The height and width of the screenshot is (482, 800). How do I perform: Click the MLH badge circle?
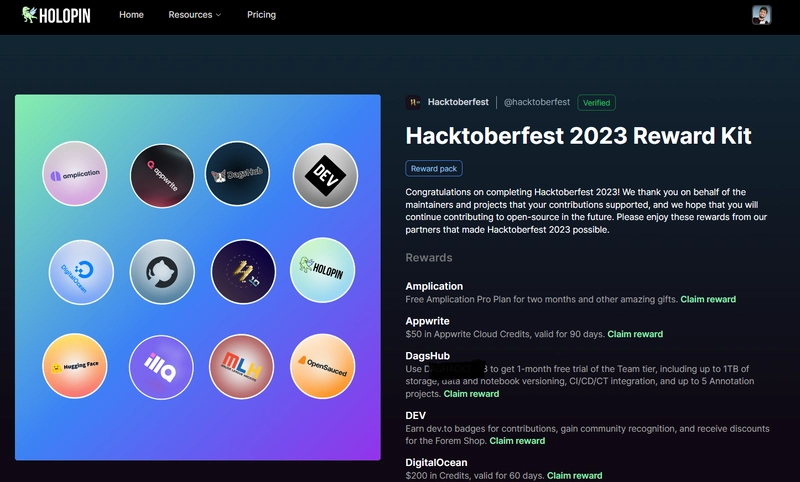[241, 366]
